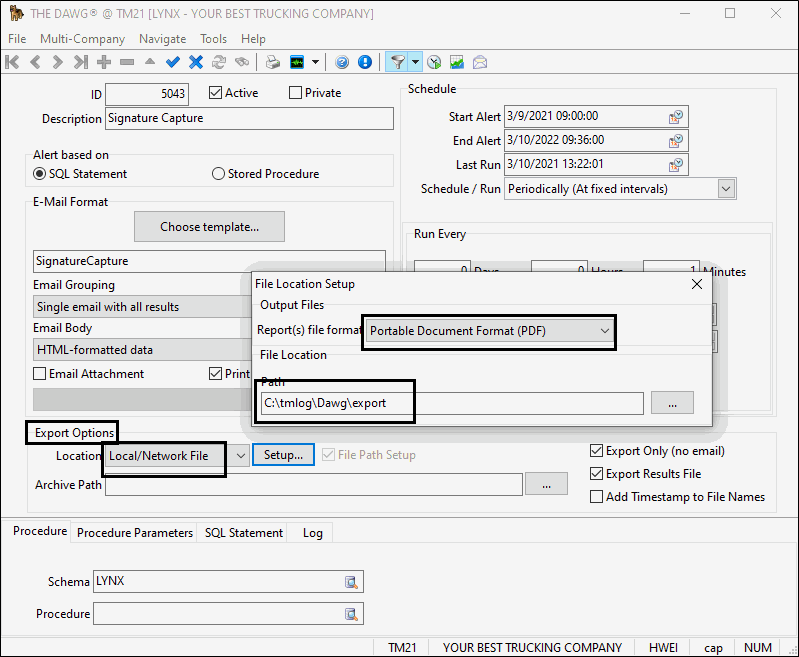Click the Setup... button
799x657 pixels.
pyautogui.click(x=283, y=455)
